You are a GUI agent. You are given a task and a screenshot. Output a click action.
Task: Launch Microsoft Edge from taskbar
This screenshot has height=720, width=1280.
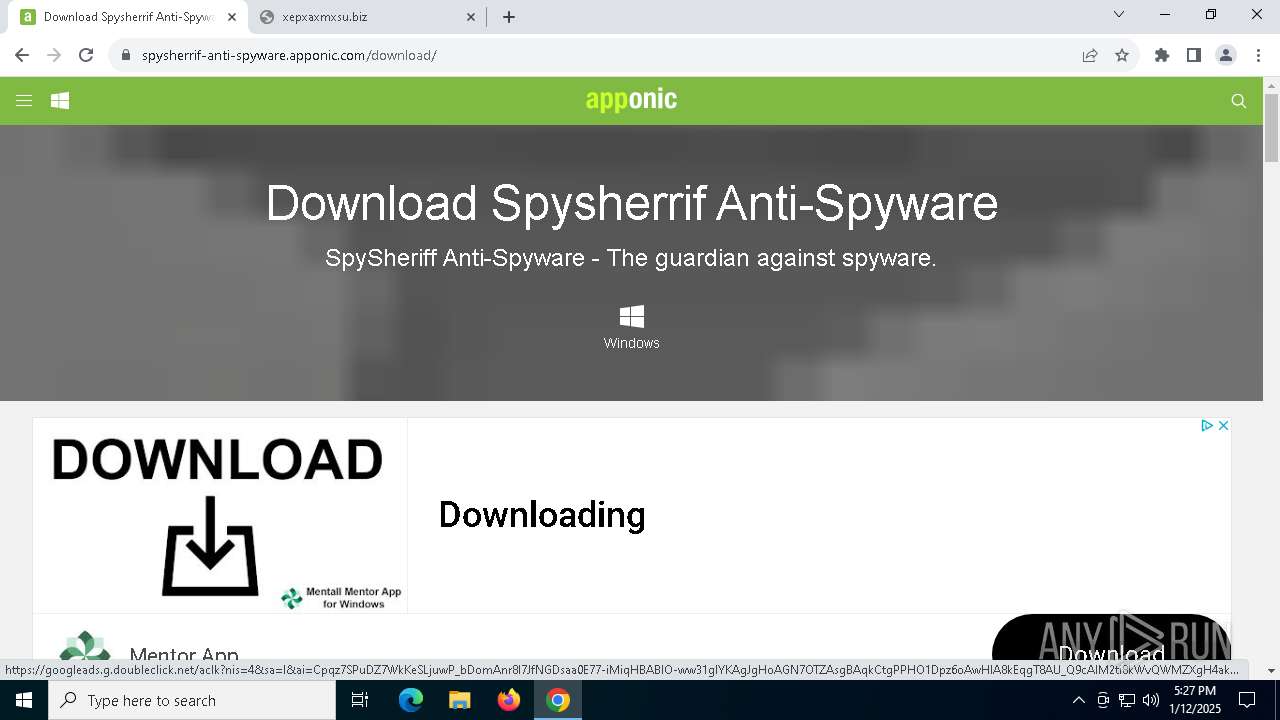[x=411, y=700]
